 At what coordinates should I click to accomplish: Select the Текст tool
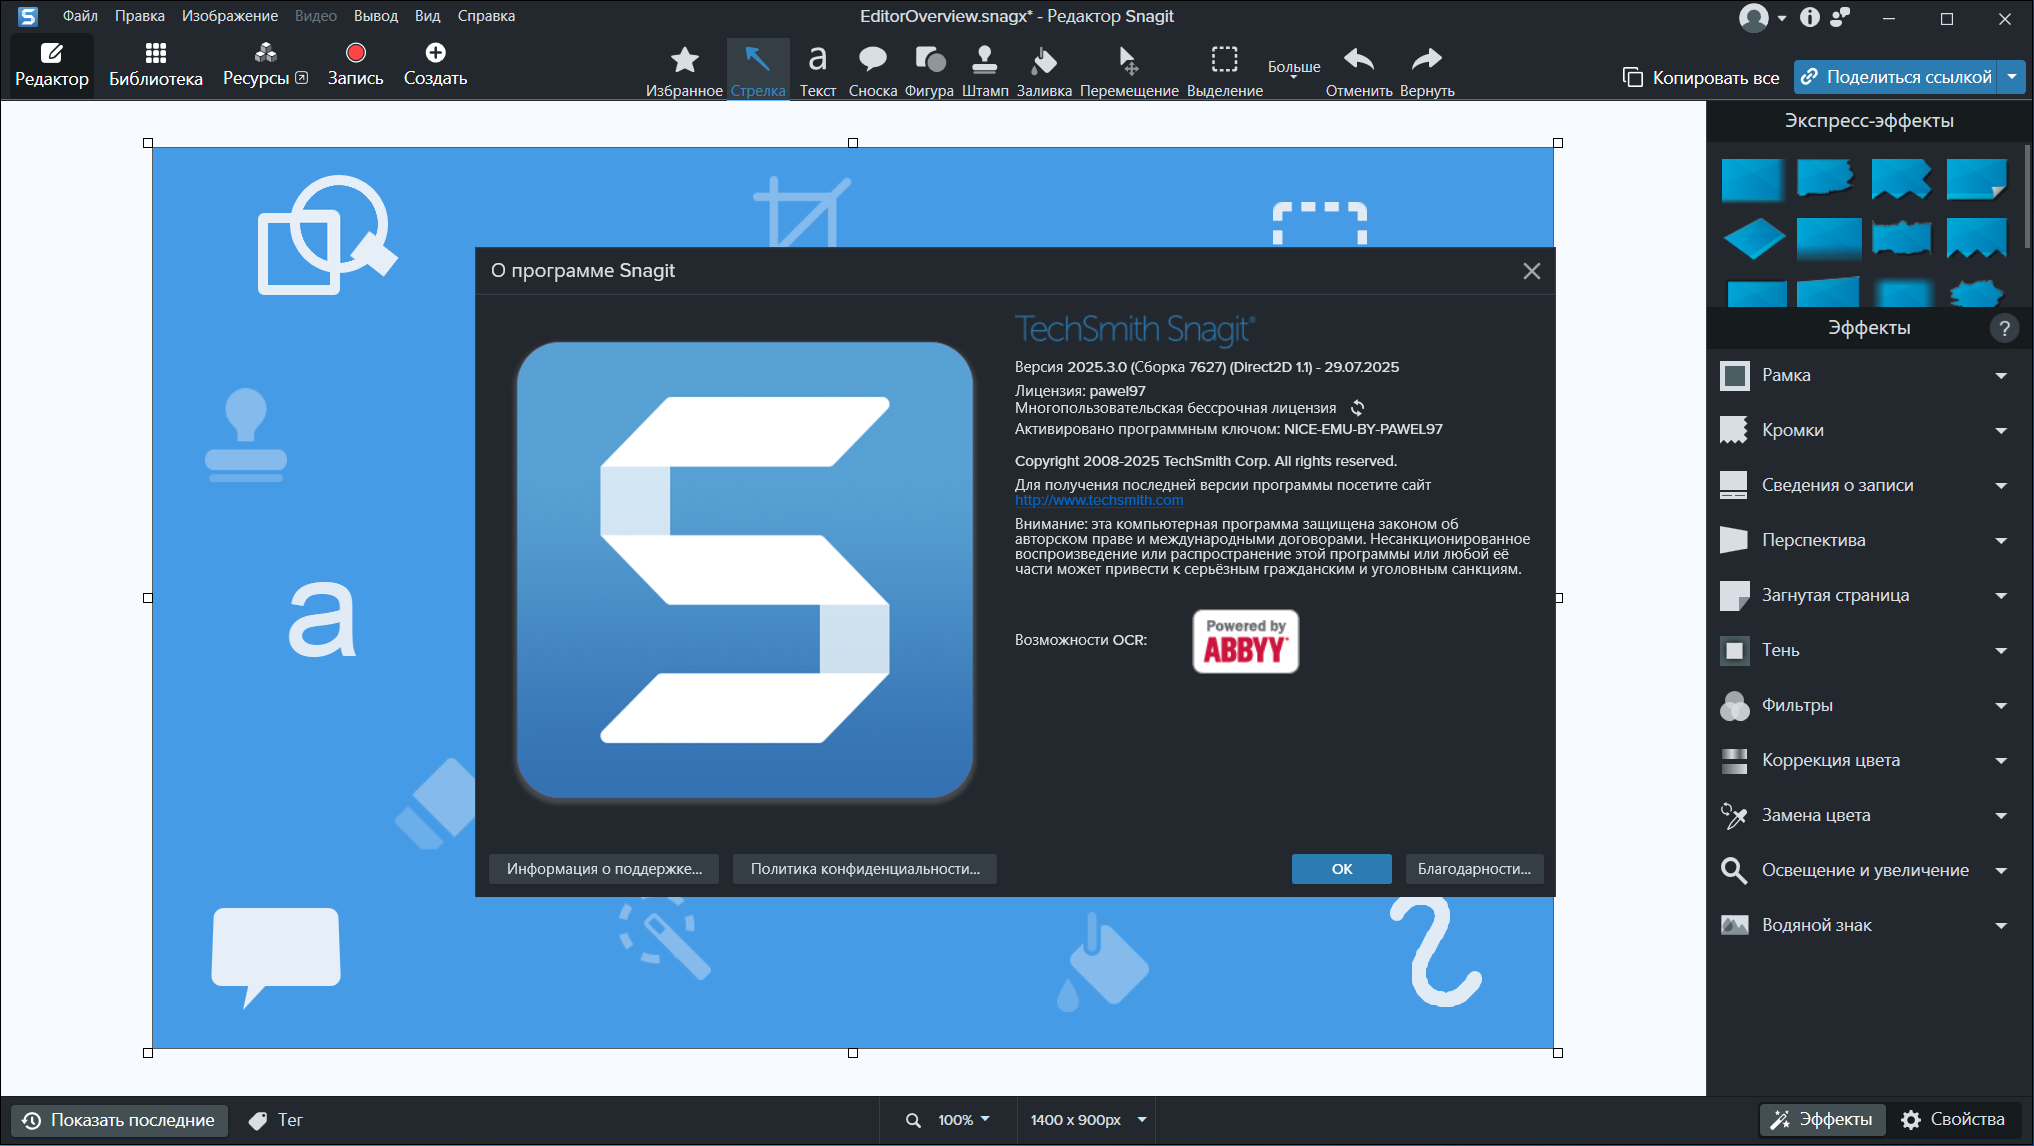(818, 69)
